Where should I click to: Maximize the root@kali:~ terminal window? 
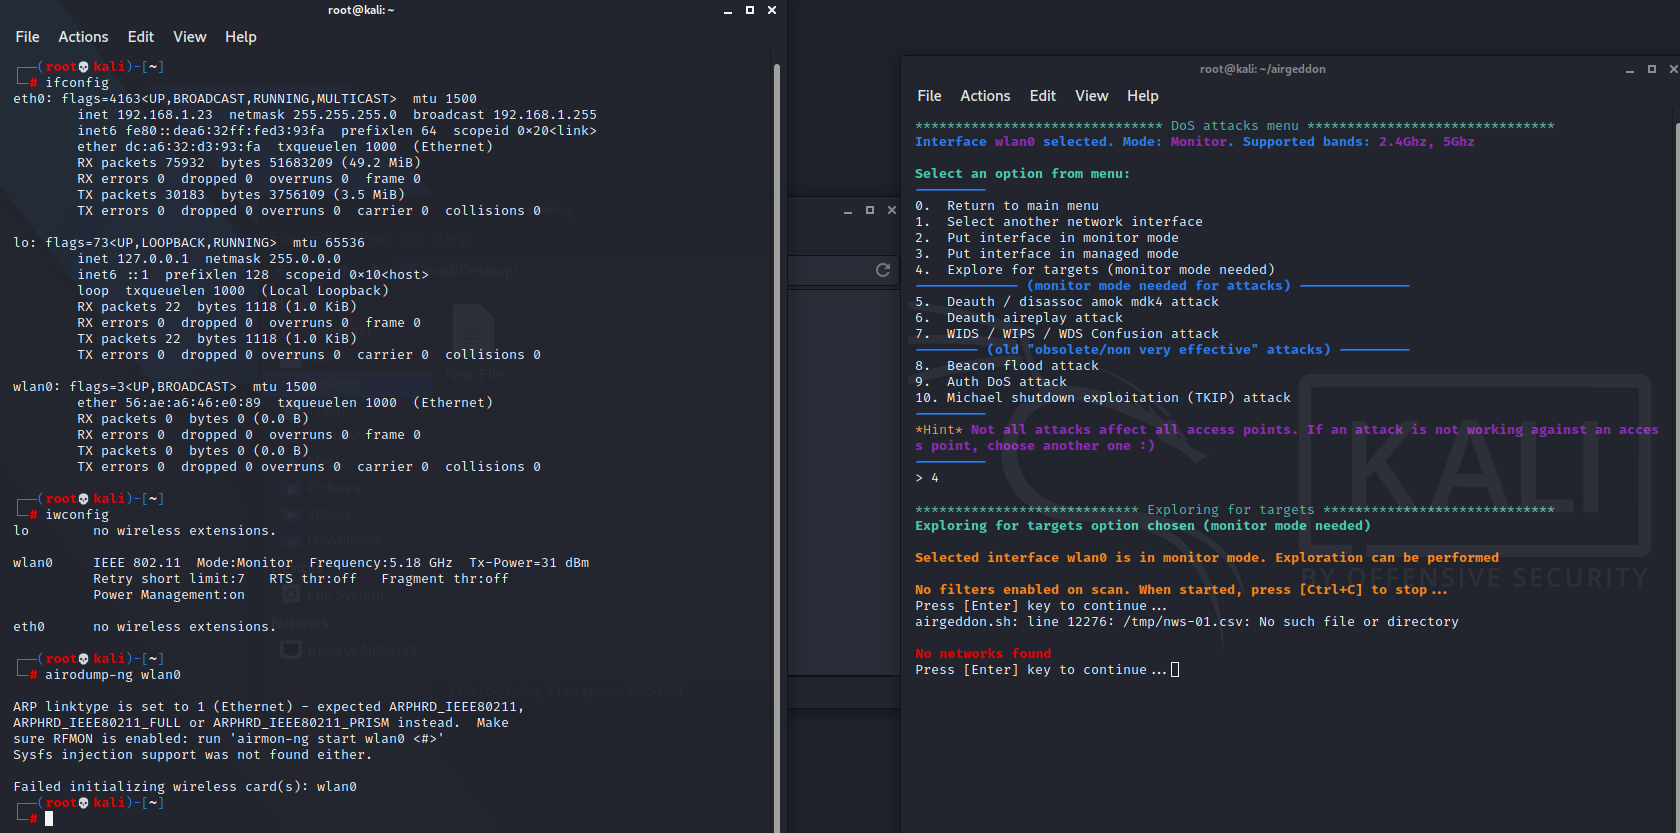[x=750, y=10]
